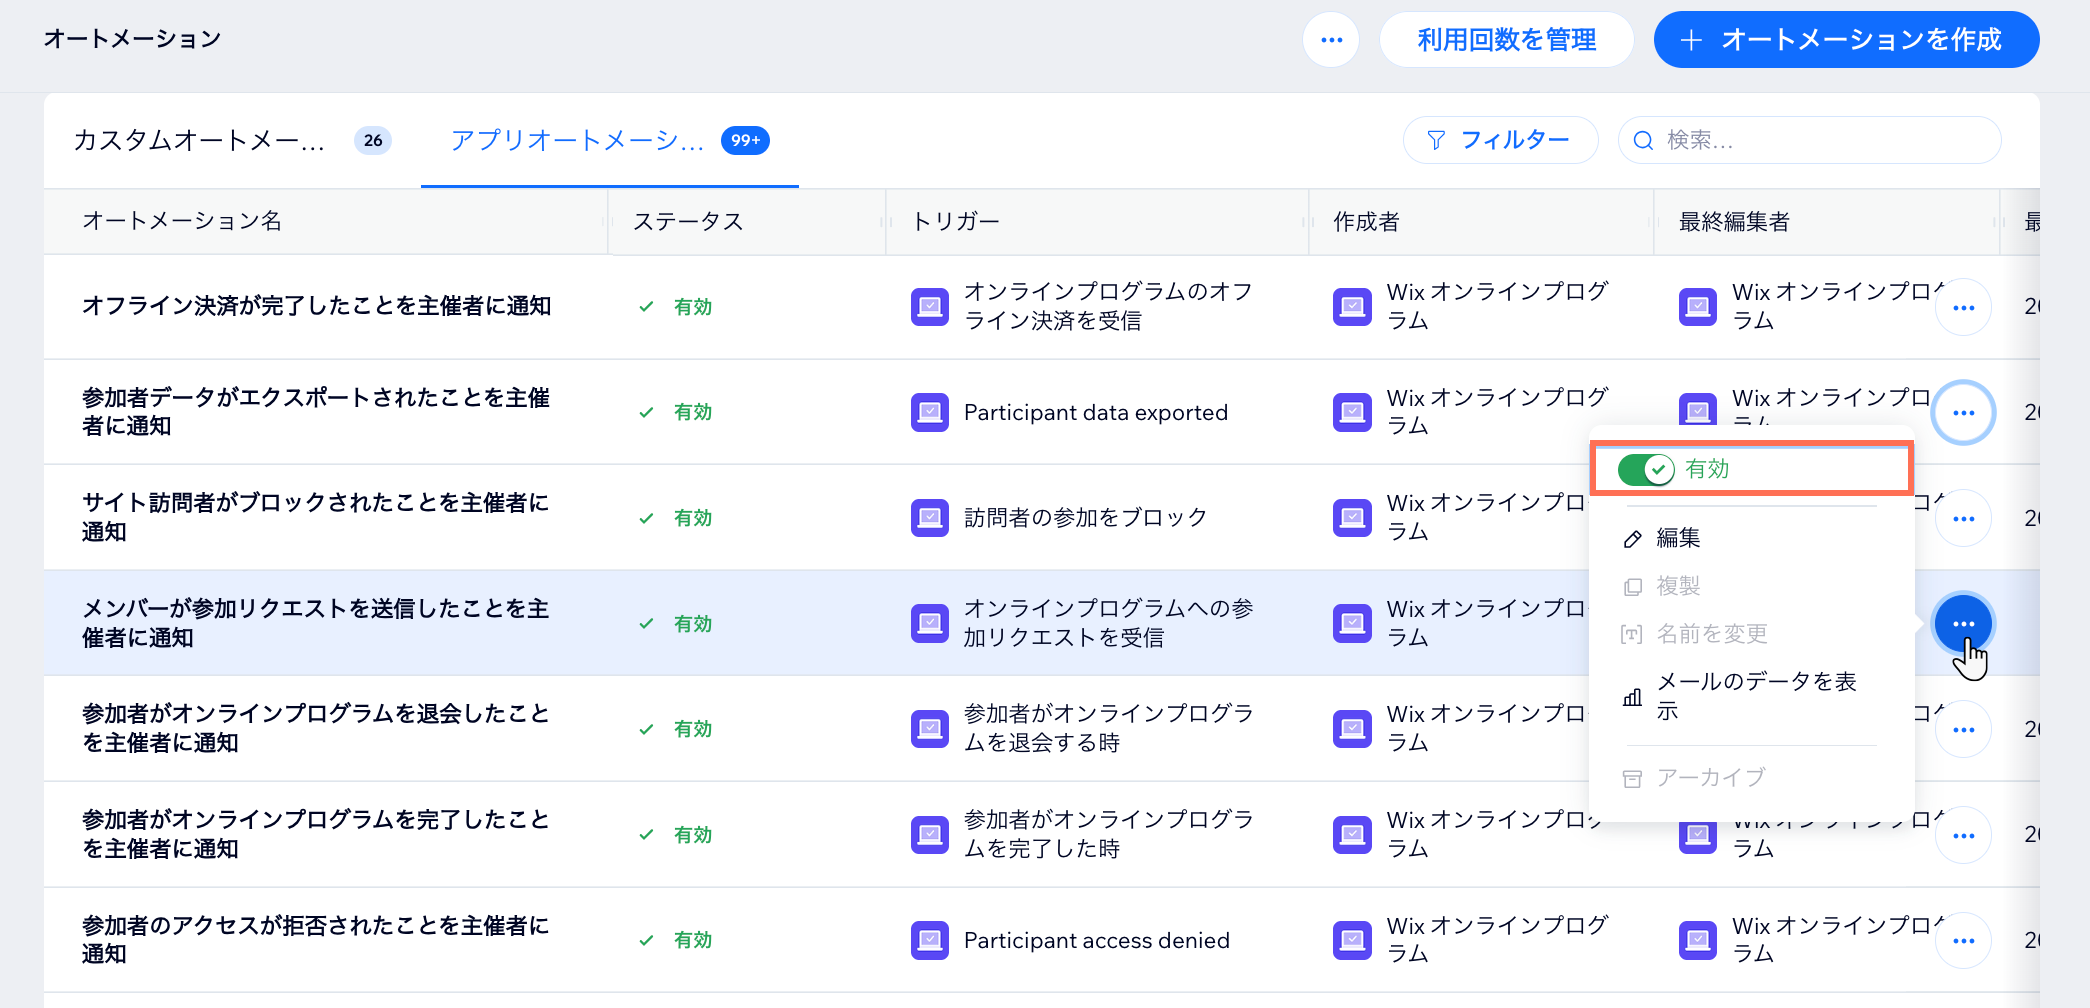The height and width of the screenshot is (1008, 2090).
Task: Open the actions menu on the Participant access denied row
Action: coord(1963,940)
